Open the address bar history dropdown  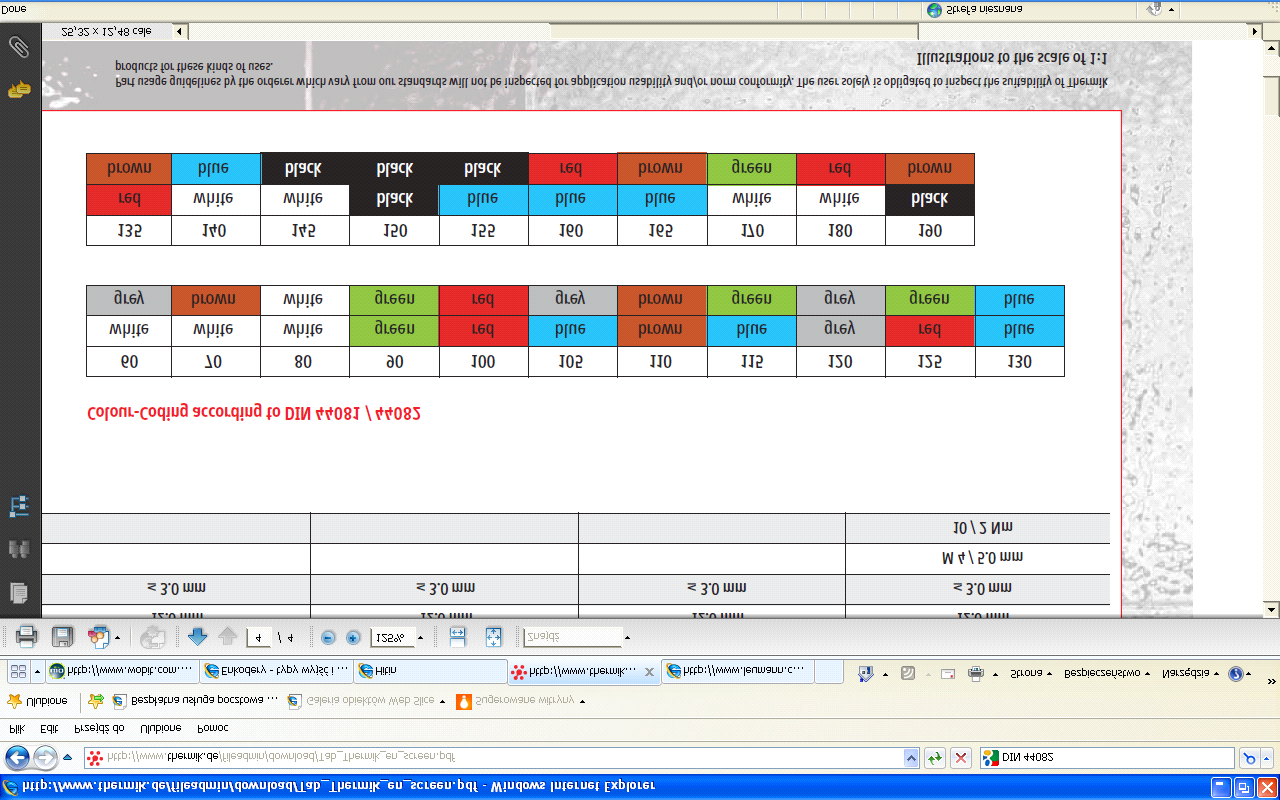pyautogui.click(x=910, y=757)
